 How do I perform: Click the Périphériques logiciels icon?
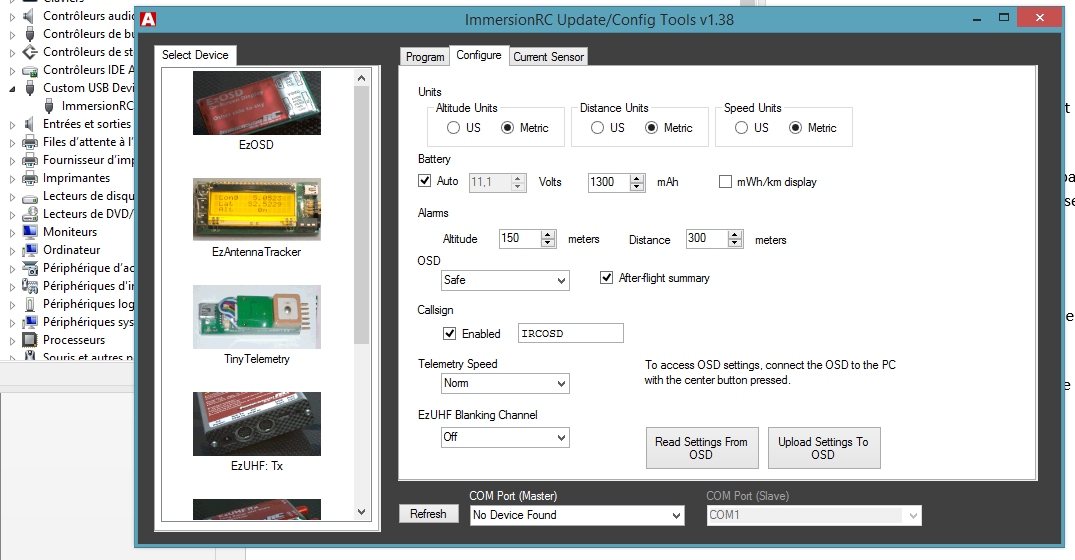[29, 304]
